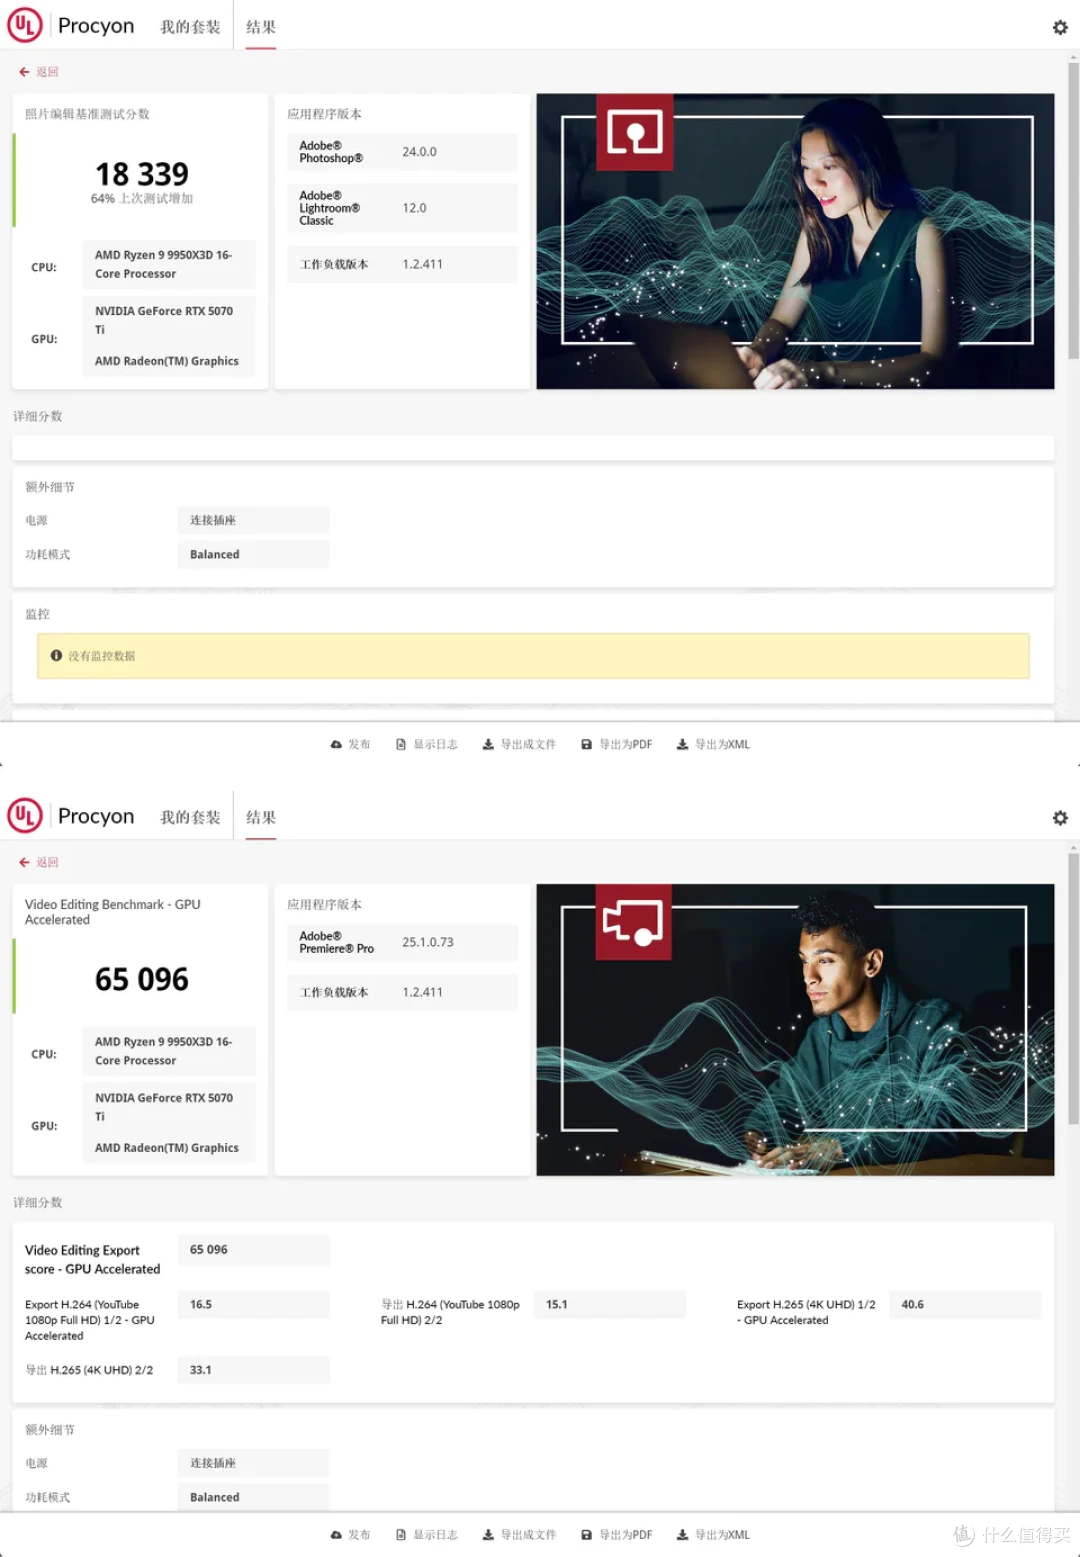Click 导出为XML download icon under photo editing result
The image size is (1080, 1557).
(682, 744)
